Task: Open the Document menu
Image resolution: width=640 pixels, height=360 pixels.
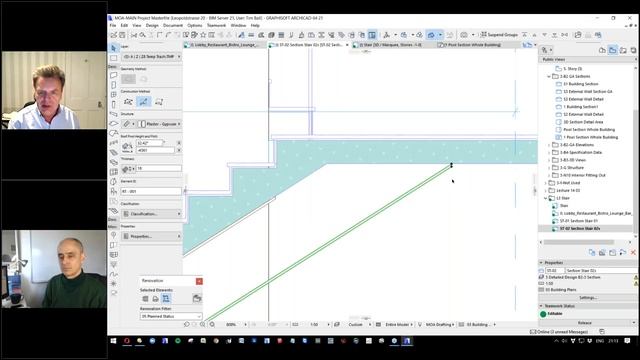Action: (x=173, y=25)
